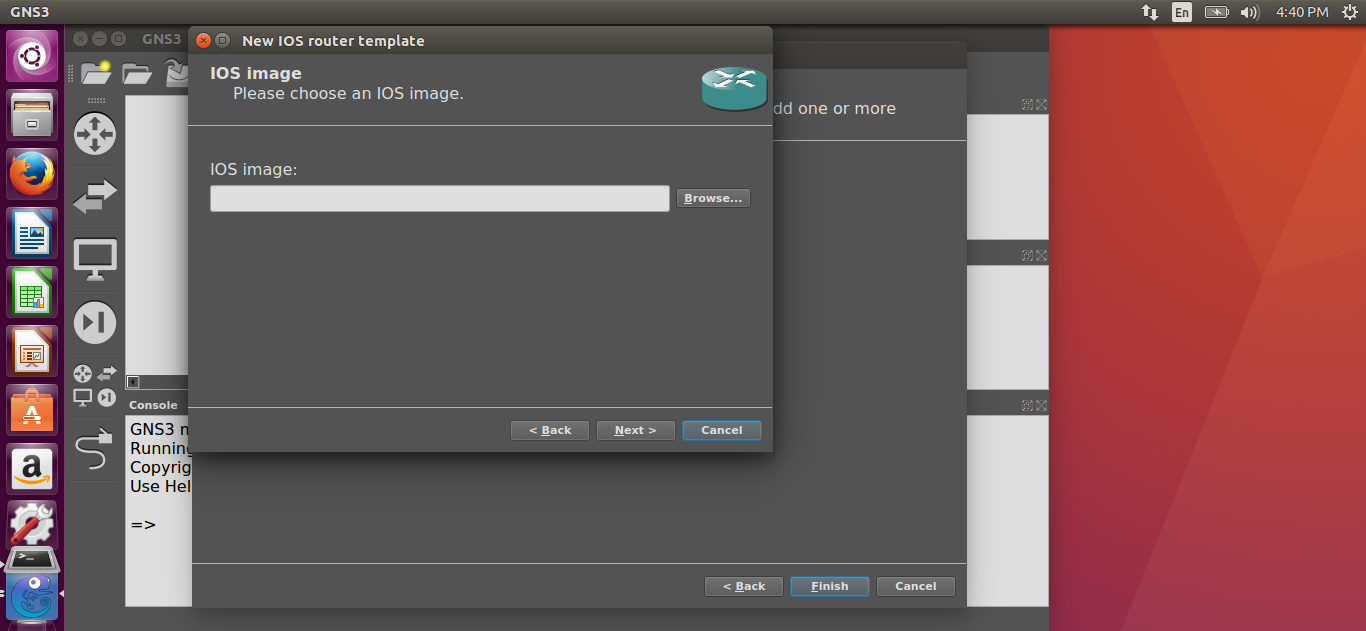1366x631 pixels.
Task: Float the topmost right-side dock panel
Action: tap(1027, 104)
